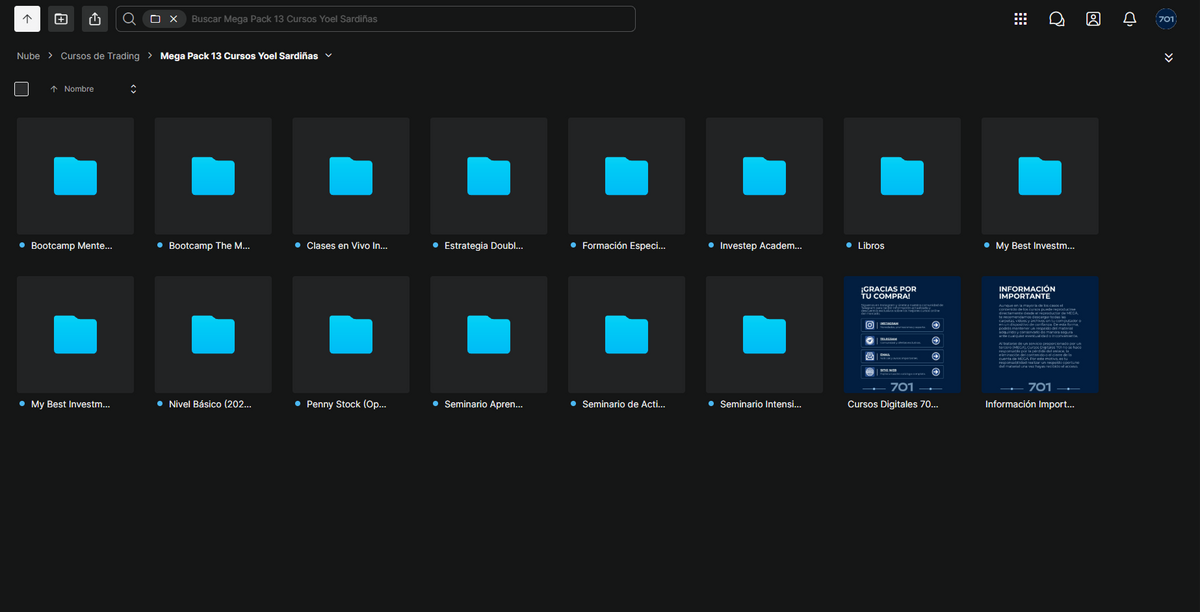Select the Seminario Intensi... folder icon
This screenshot has height=612, width=1200.
(x=764, y=335)
